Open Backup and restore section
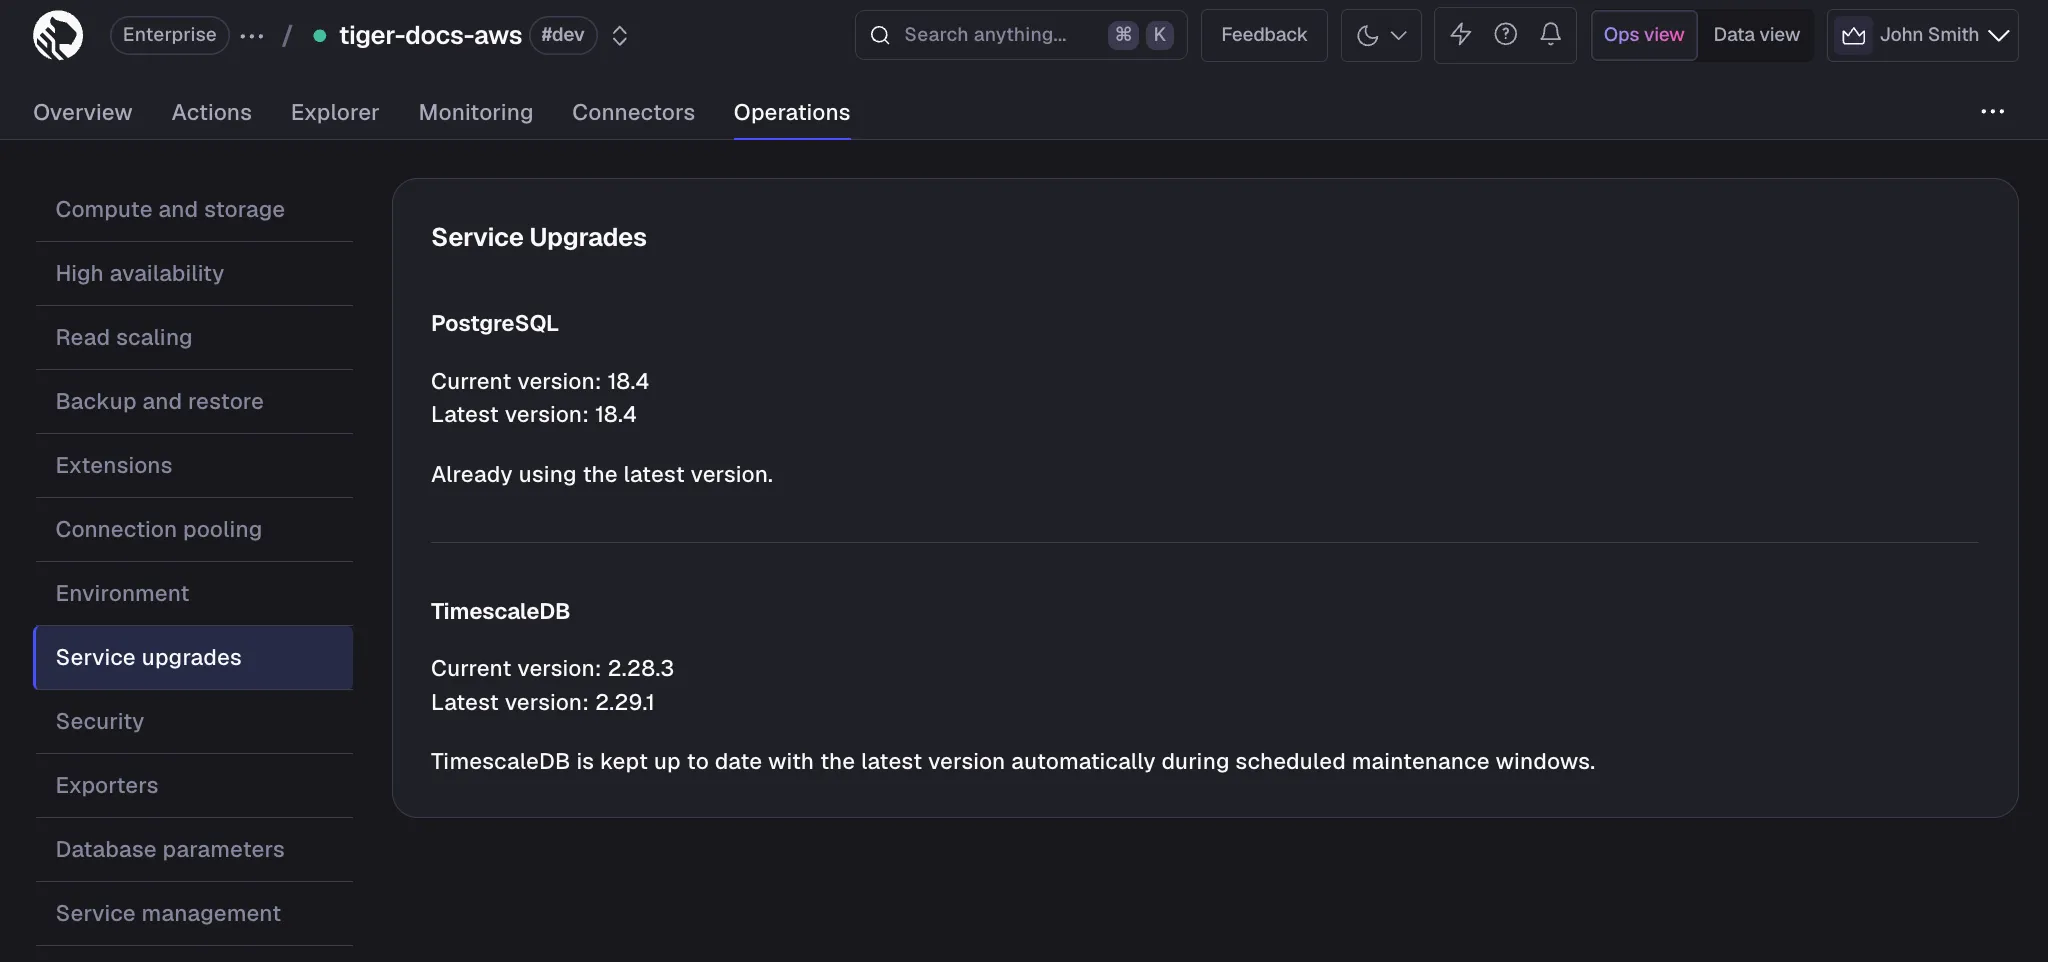Screen dimensions: 2048x962 [x=194, y=401]
